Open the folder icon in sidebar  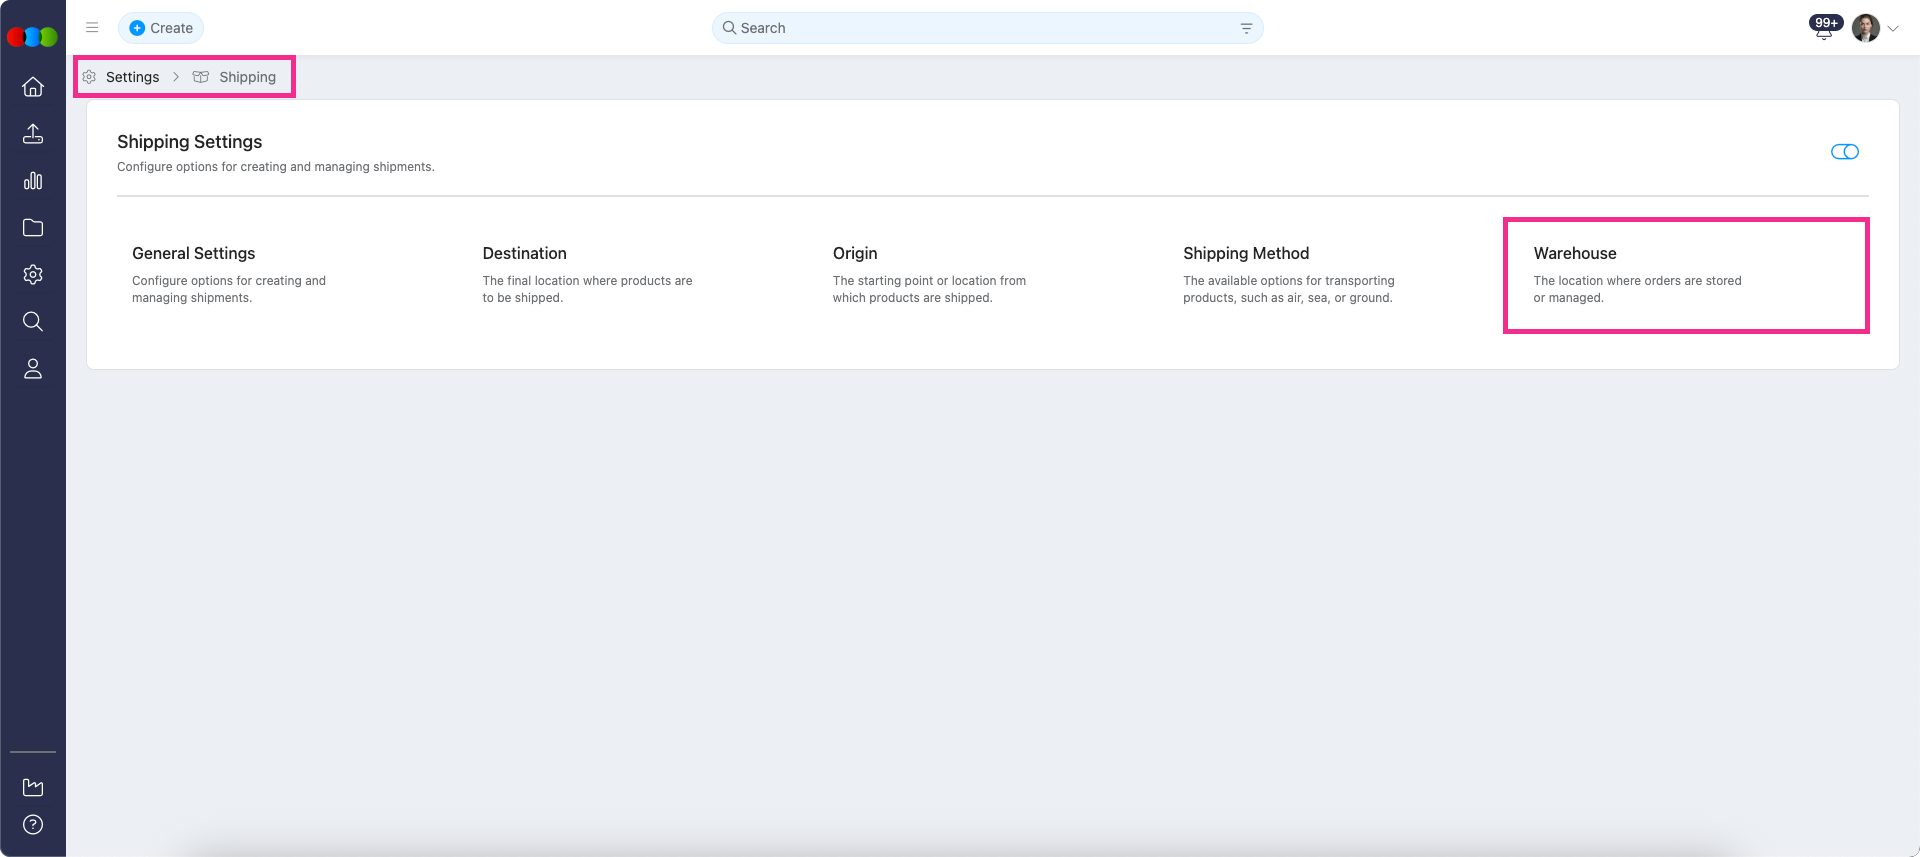coord(33,228)
